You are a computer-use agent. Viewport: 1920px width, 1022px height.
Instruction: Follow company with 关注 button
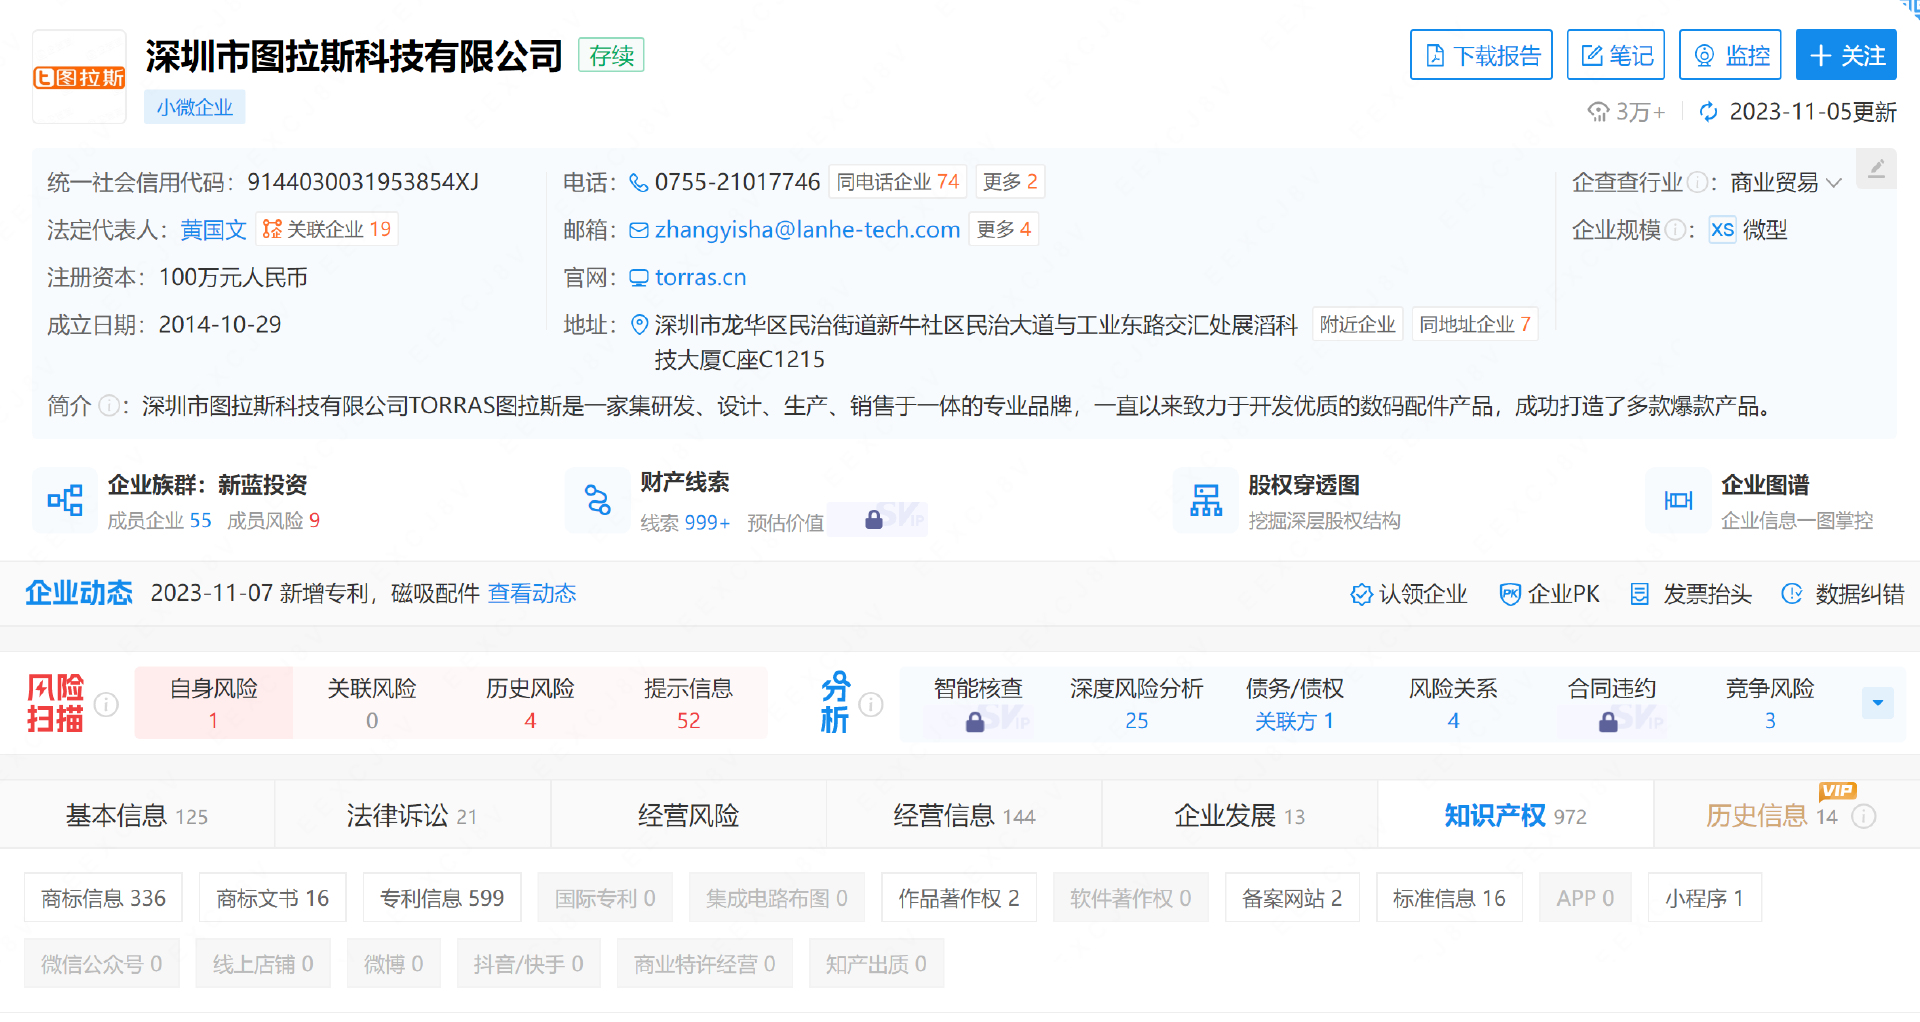tap(1846, 55)
